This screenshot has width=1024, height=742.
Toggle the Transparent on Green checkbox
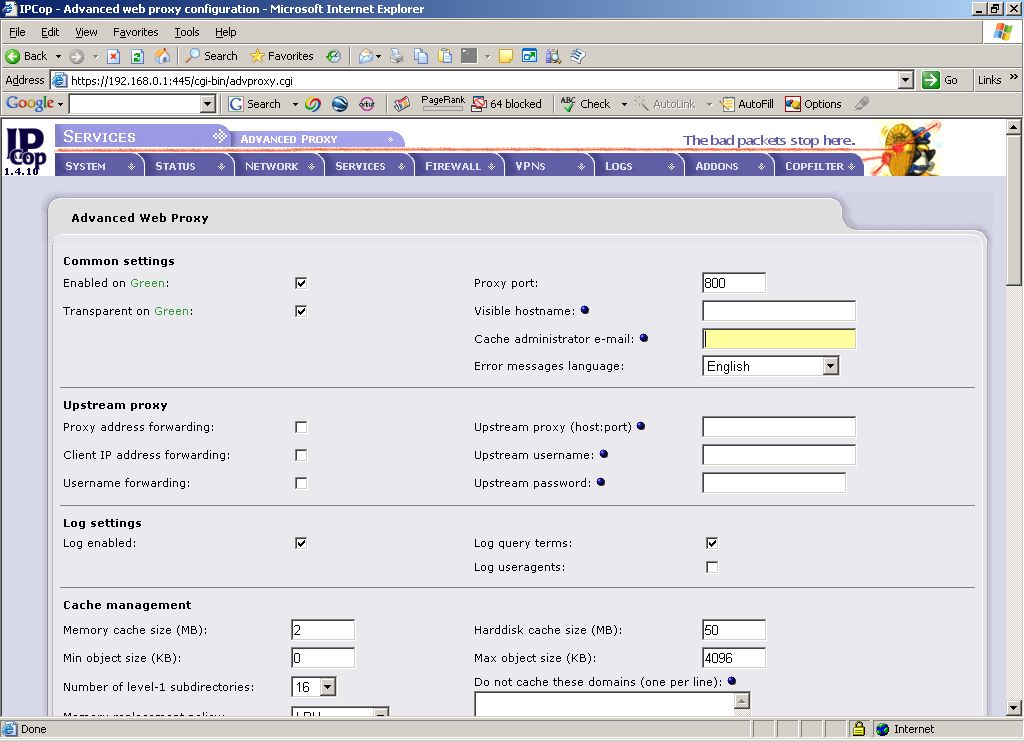301,311
